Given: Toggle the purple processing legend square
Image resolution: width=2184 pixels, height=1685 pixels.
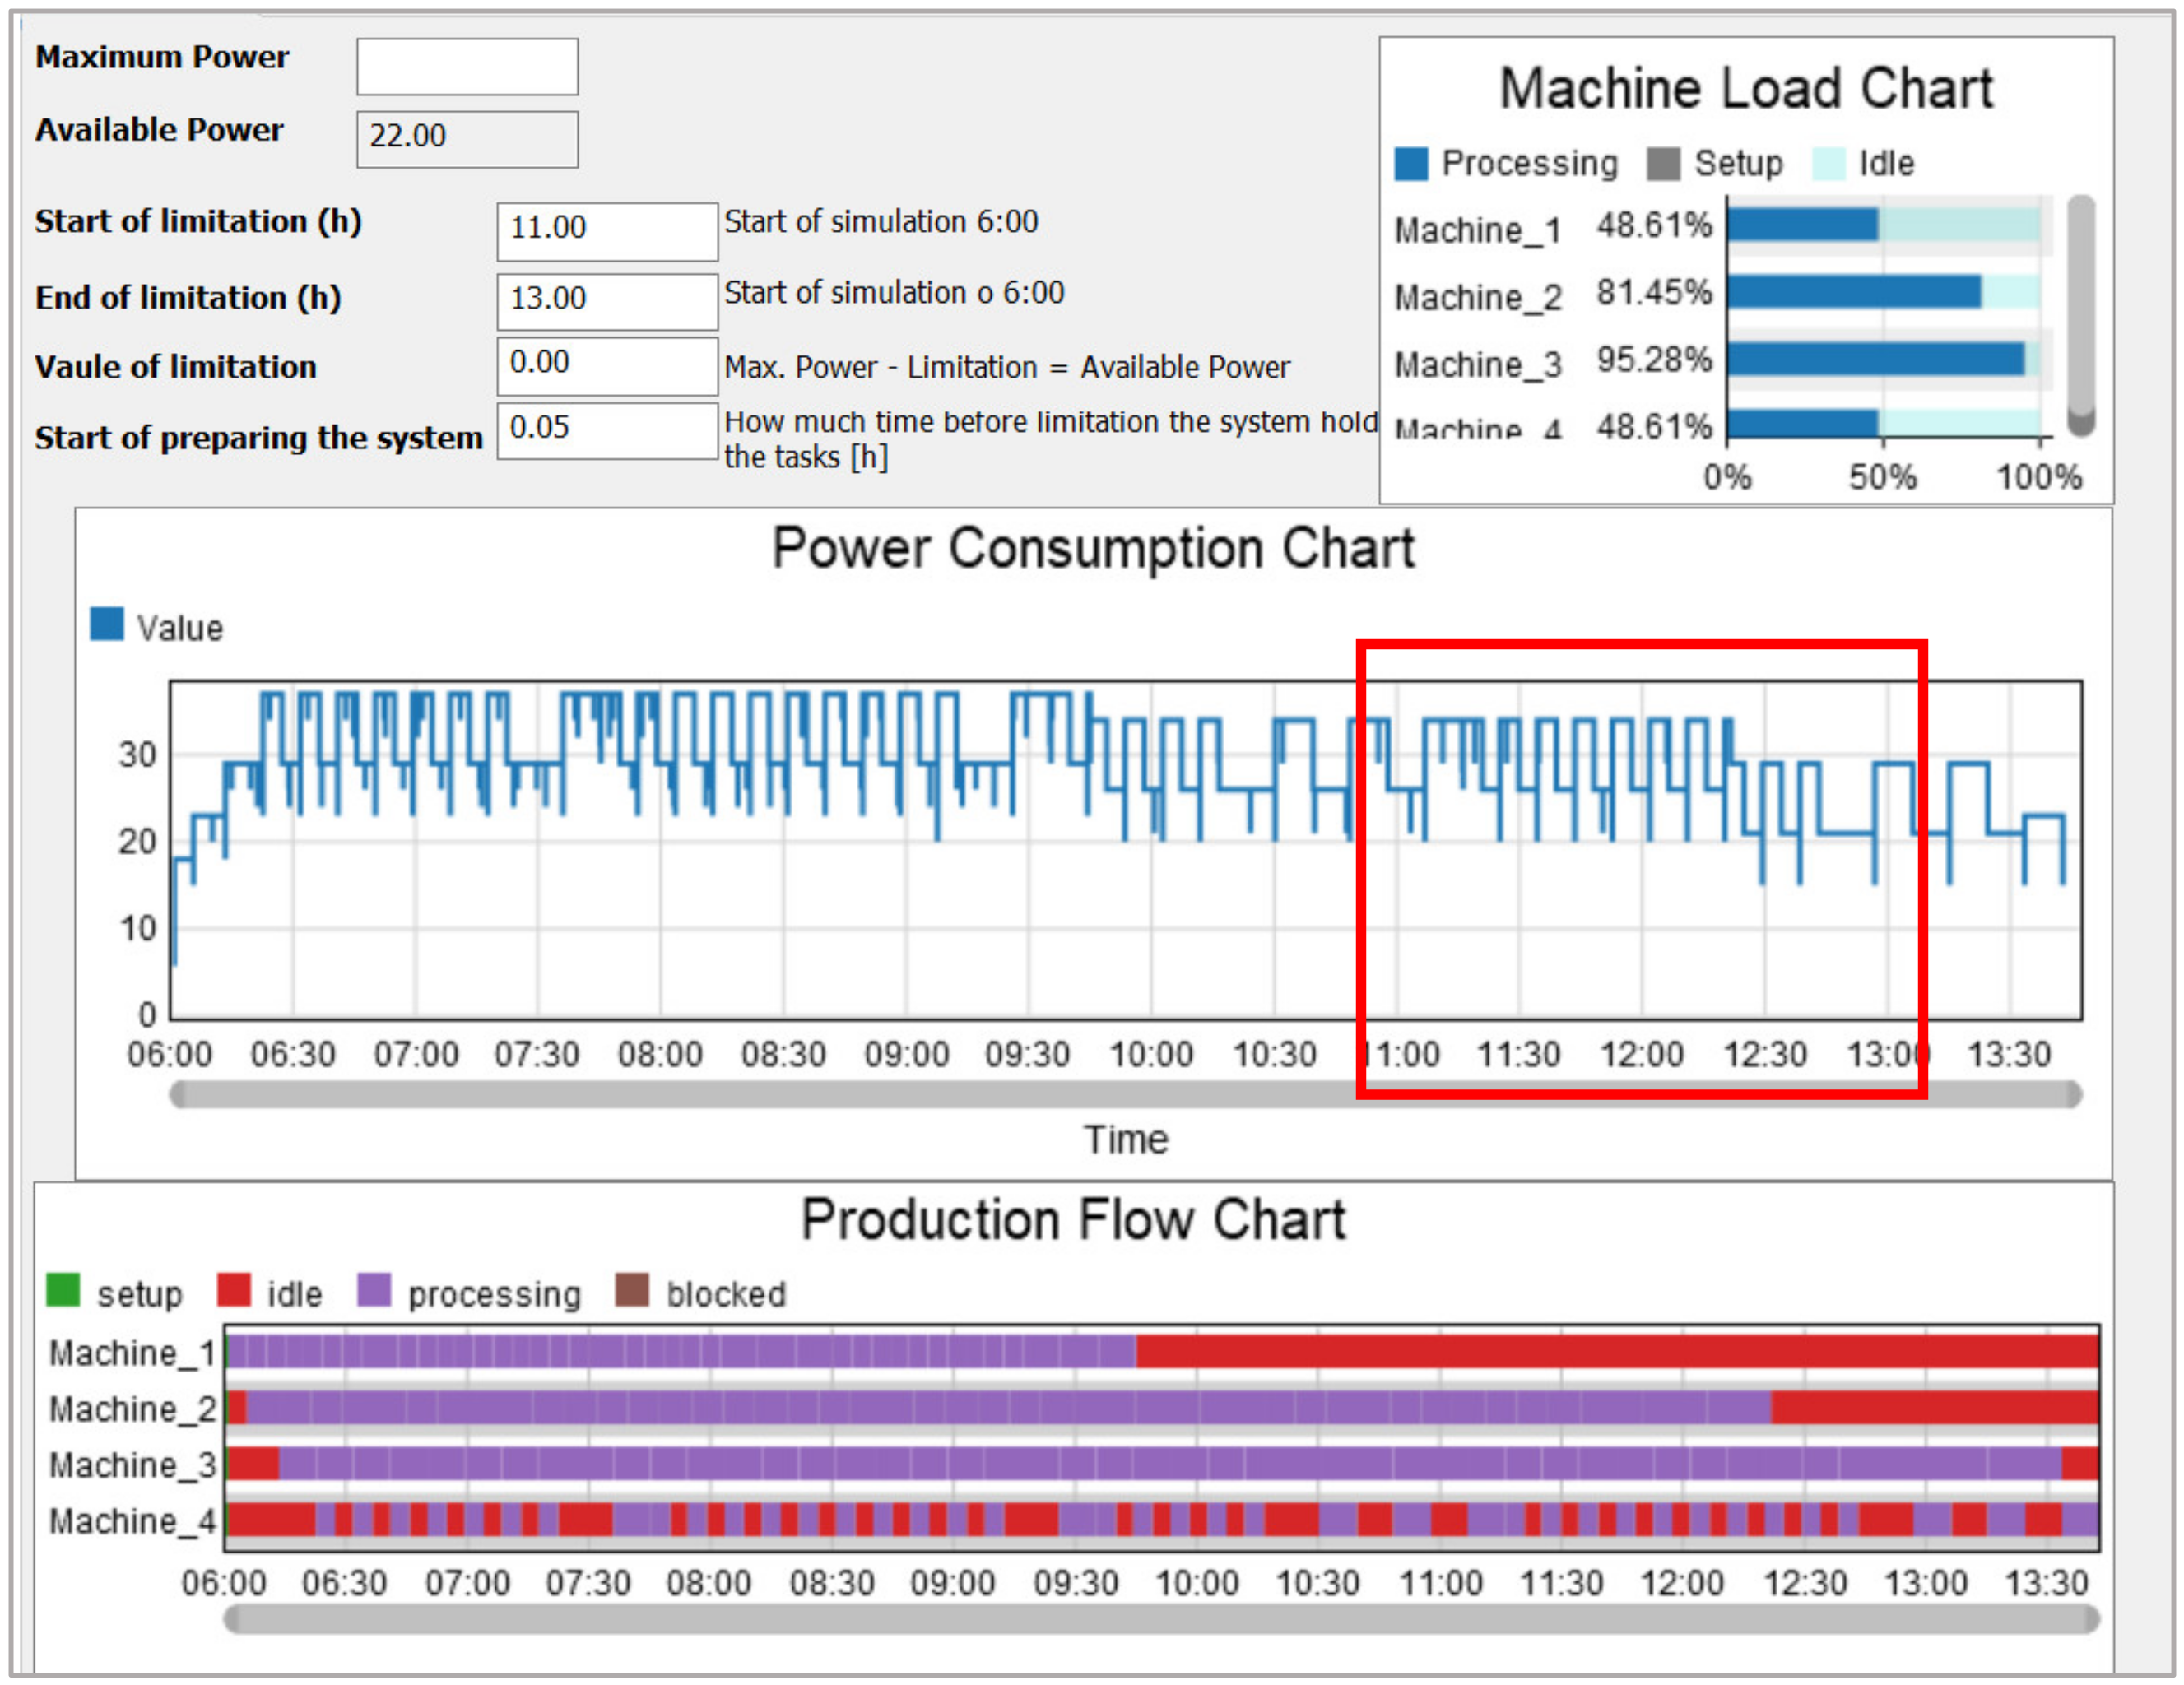Looking at the screenshot, I should point(374,1290).
